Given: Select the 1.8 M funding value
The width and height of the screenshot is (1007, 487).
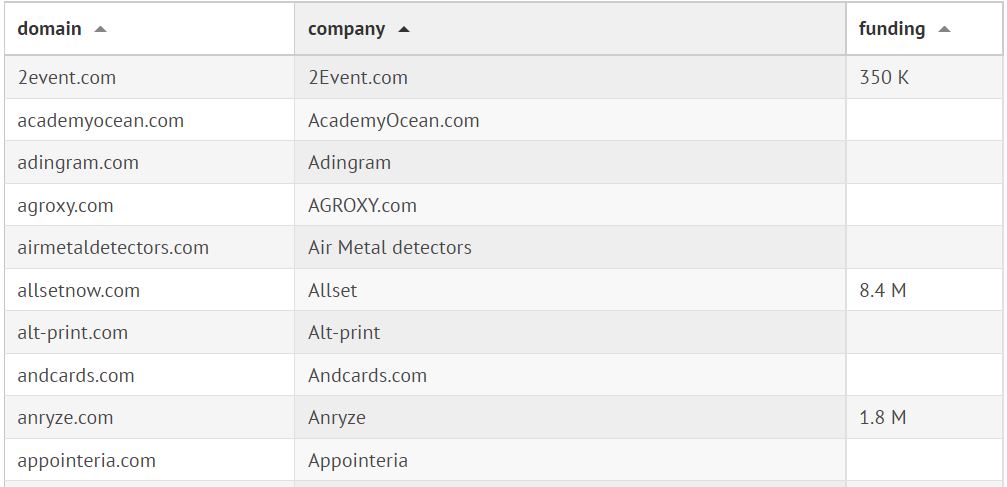Looking at the screenshot, I should (883, 417).
